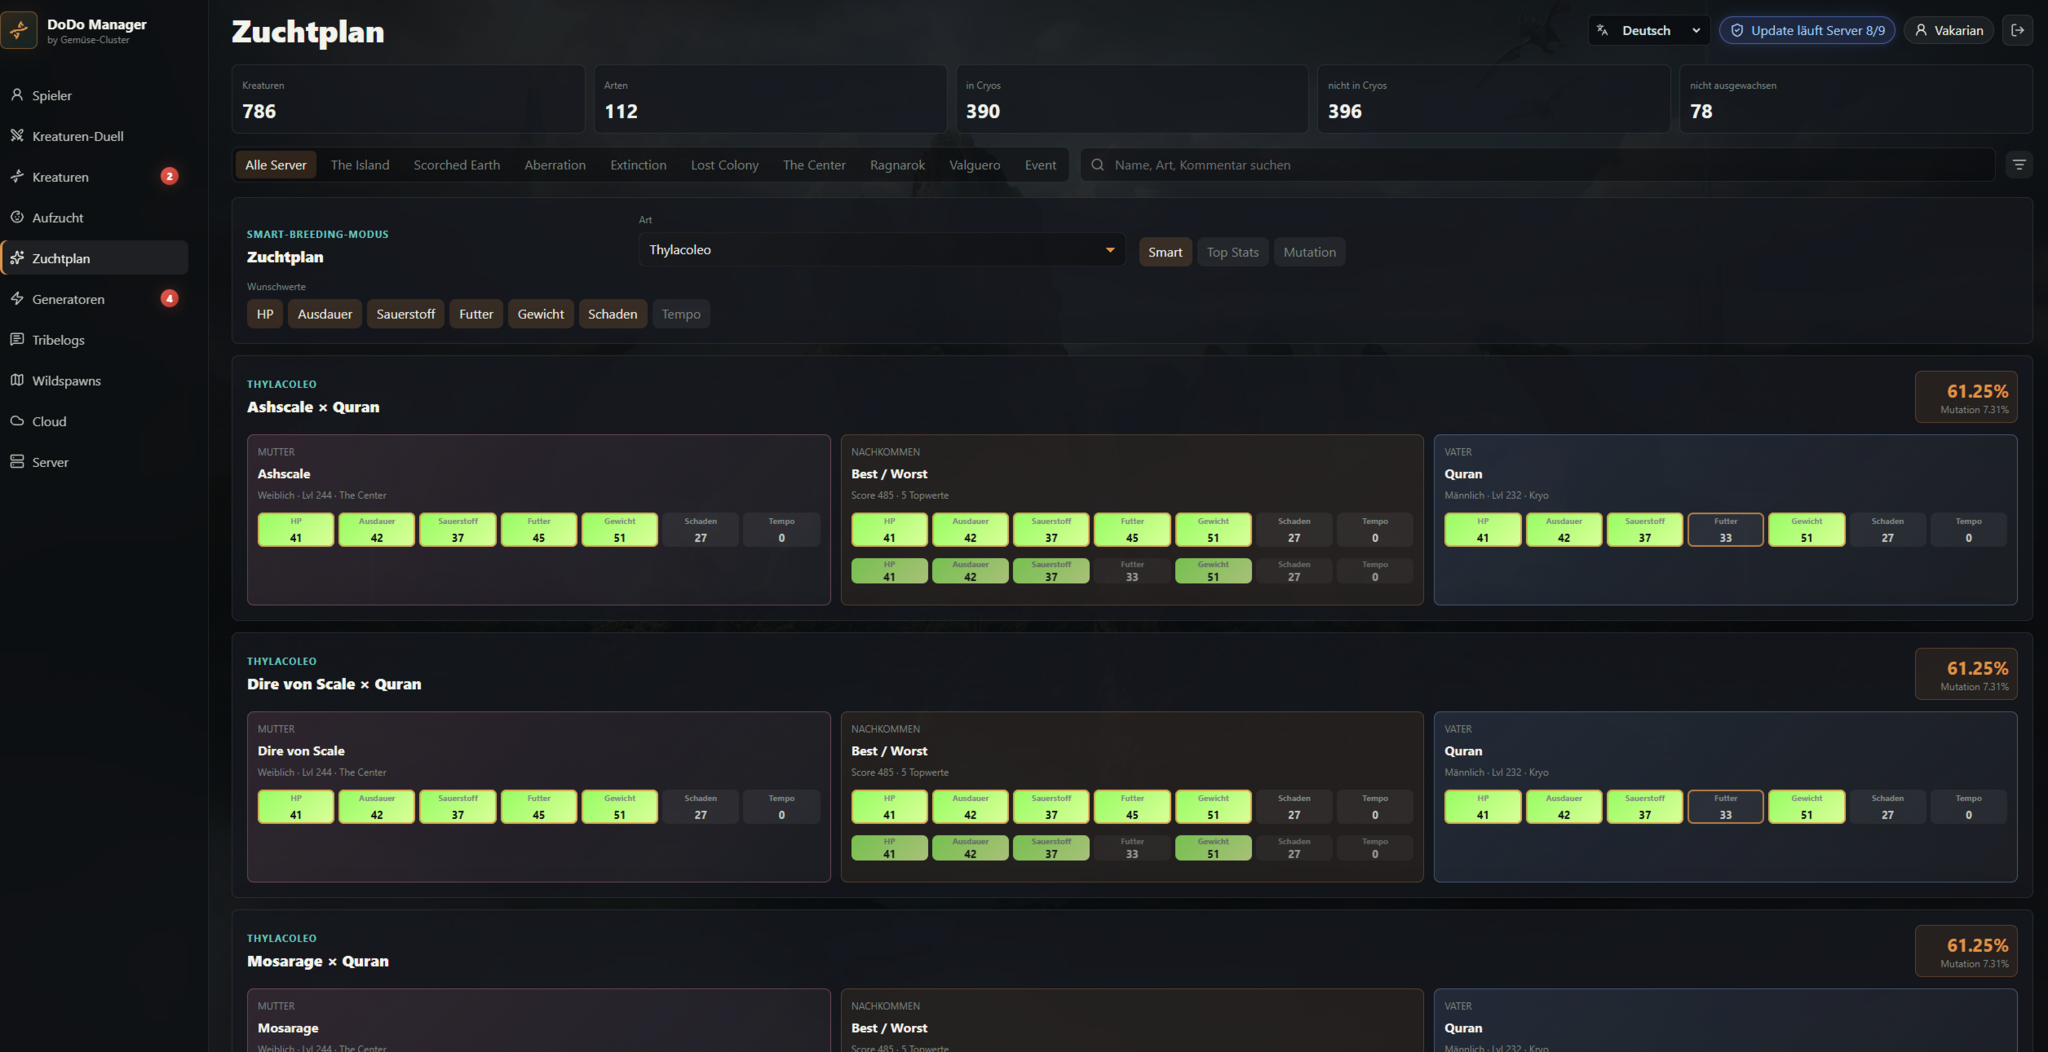This screenshot has width=2048, height=1052.
Task: Switch to Lost Colony tab
Action: pos(725,165)
